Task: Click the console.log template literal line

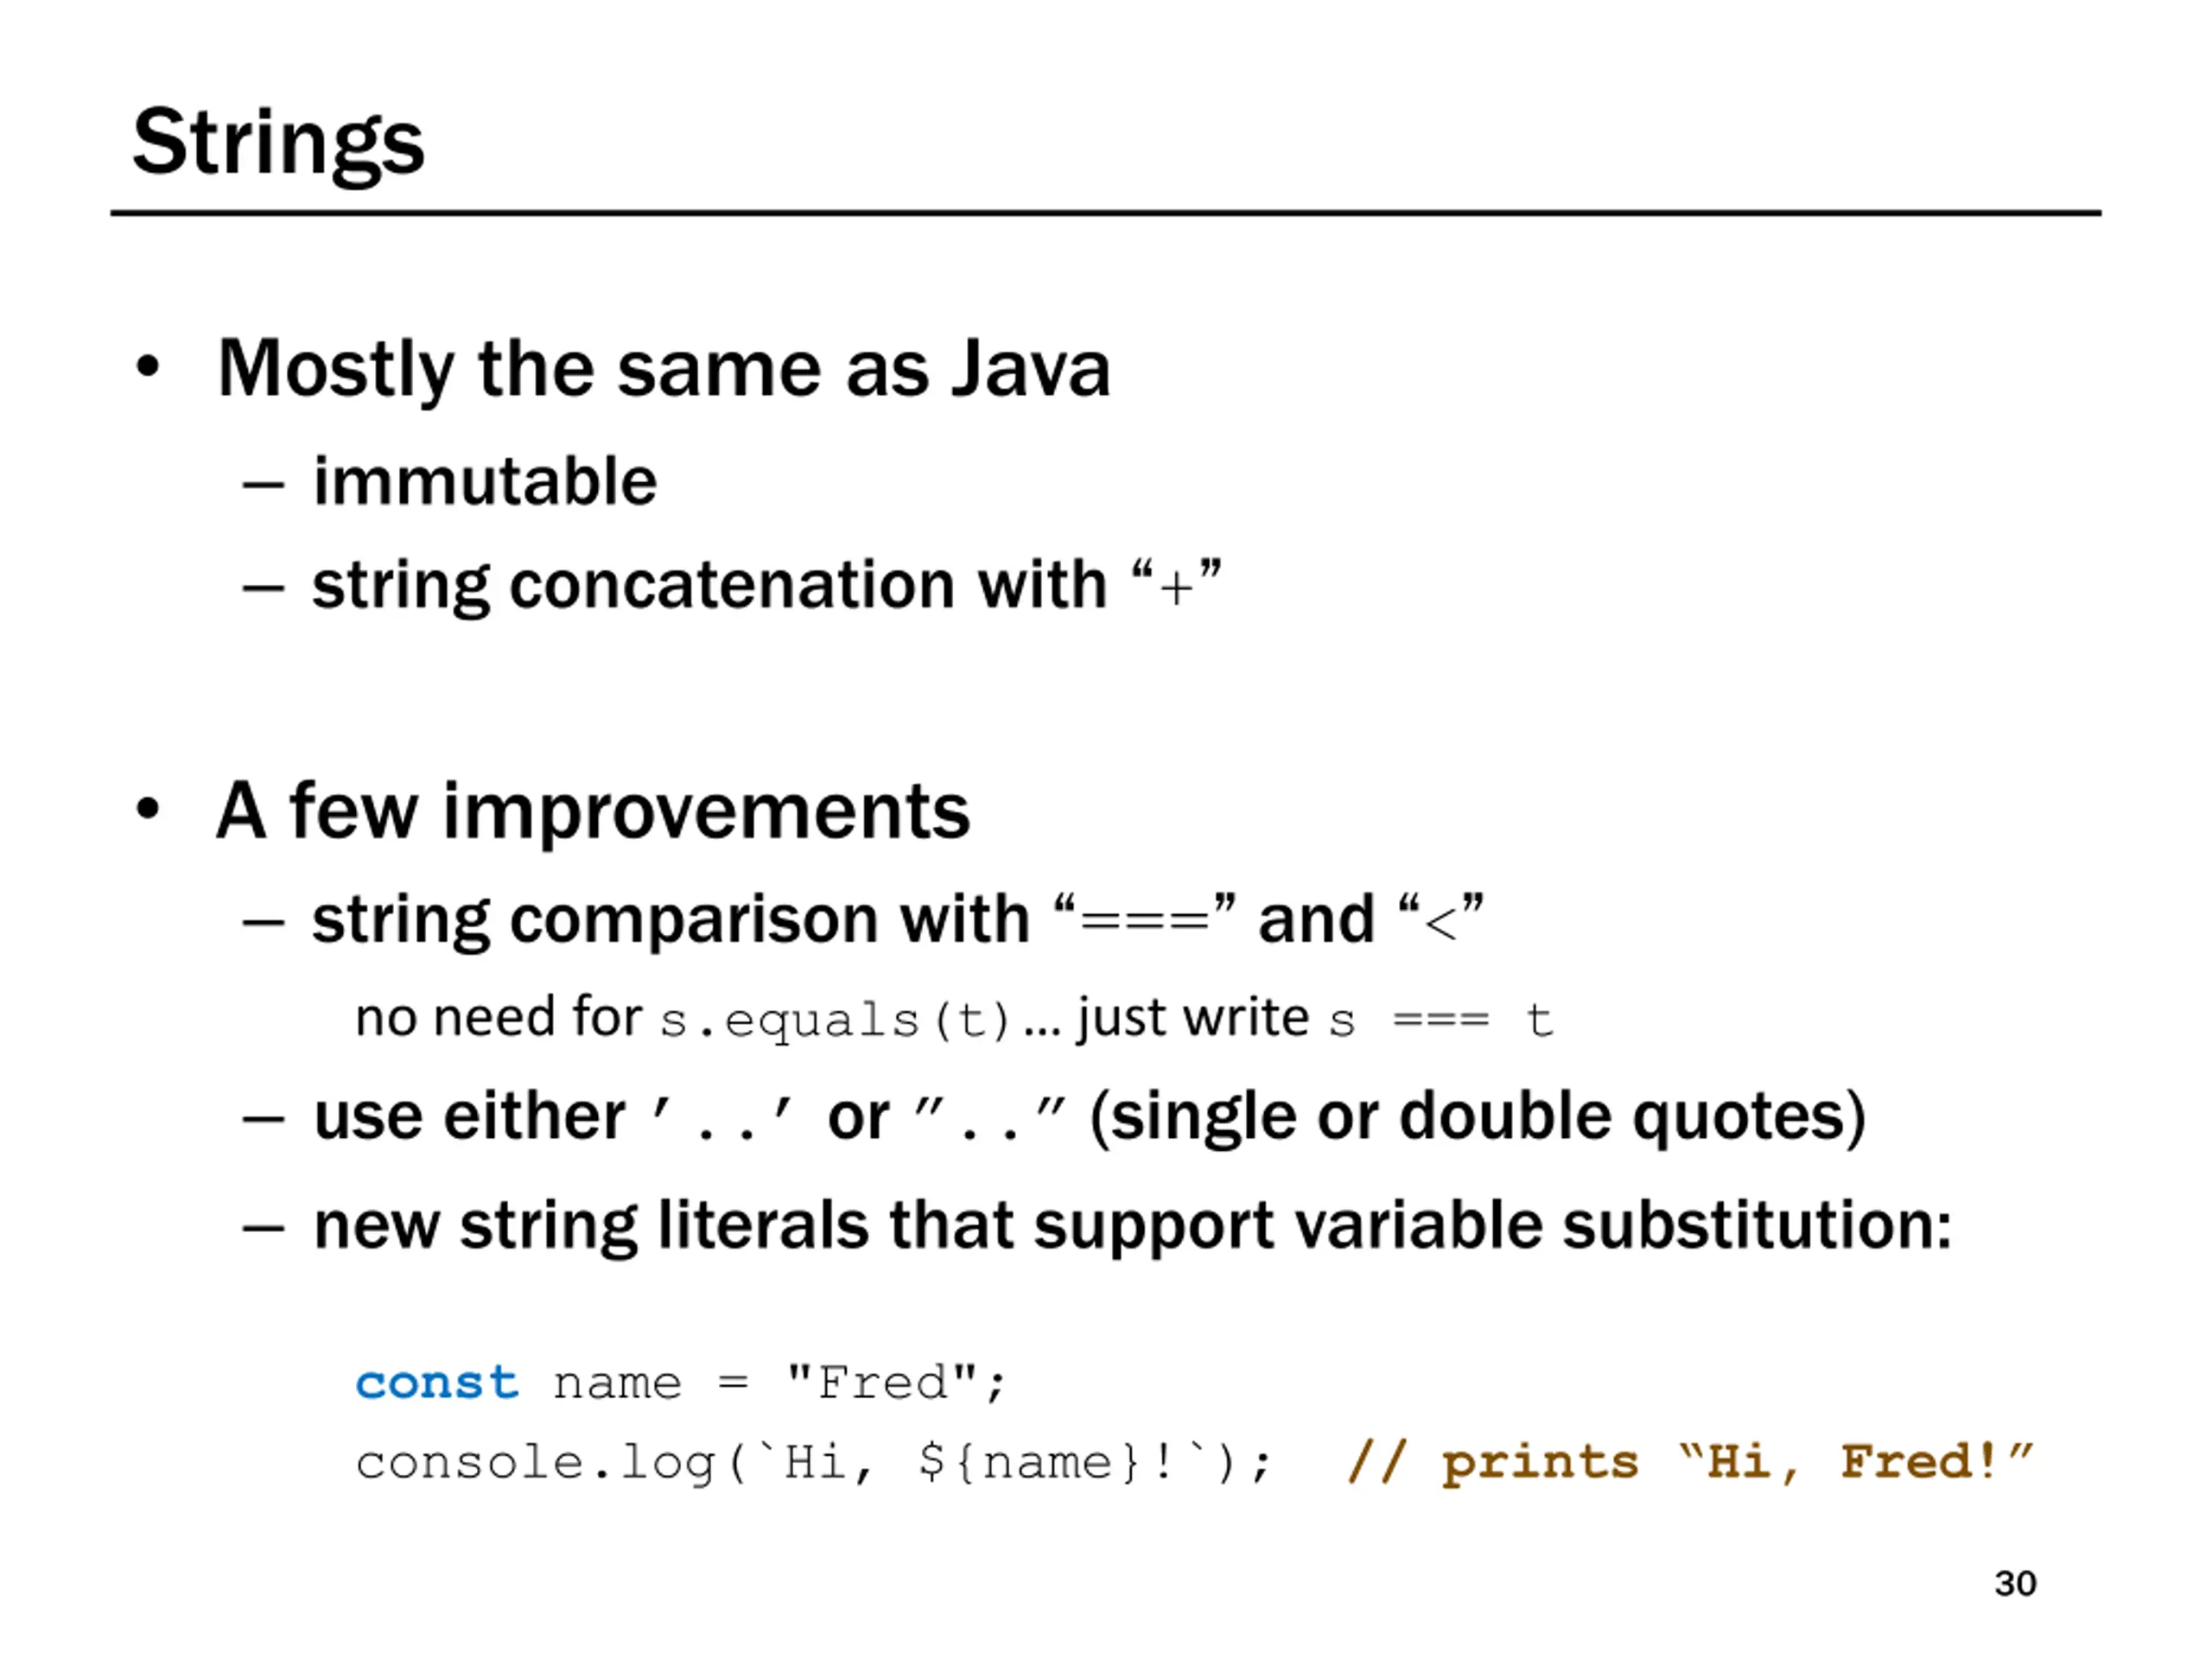Action: (814, 1464)
